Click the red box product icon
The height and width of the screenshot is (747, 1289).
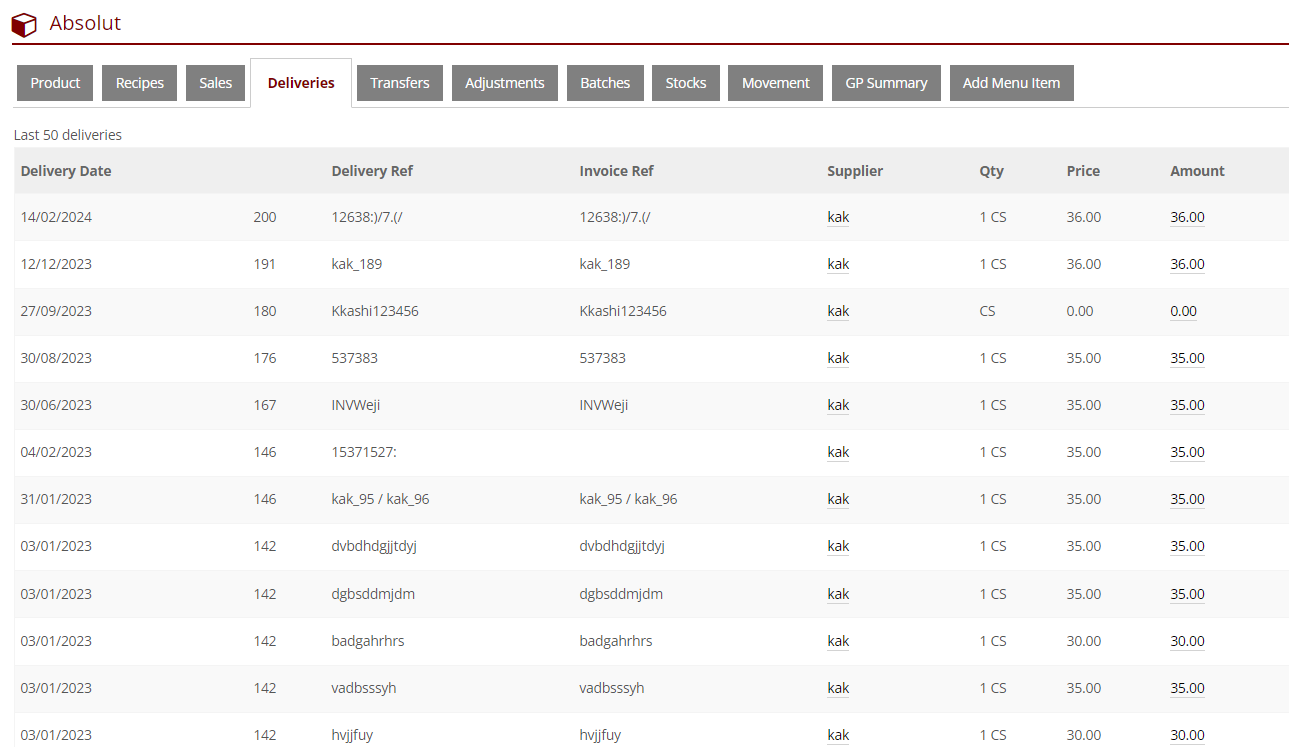click(24, 24)
